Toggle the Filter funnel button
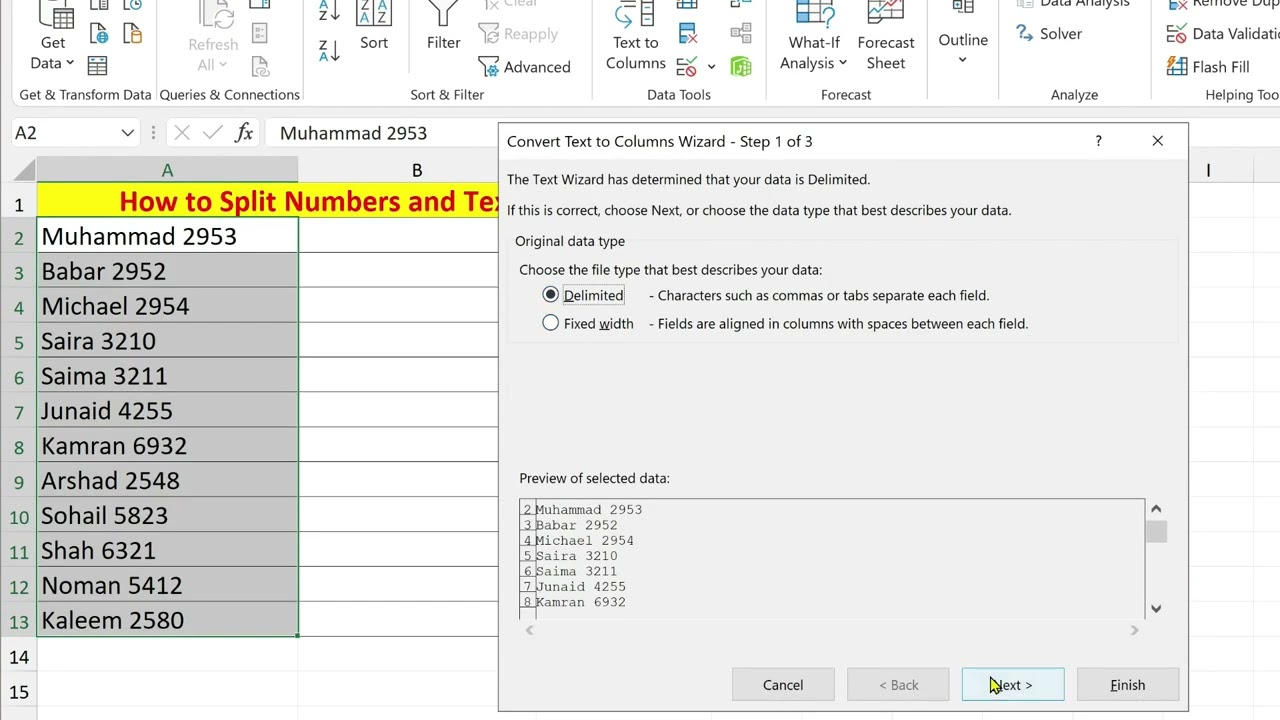Viewport: 1280px width, 720px height. (444, 28)
